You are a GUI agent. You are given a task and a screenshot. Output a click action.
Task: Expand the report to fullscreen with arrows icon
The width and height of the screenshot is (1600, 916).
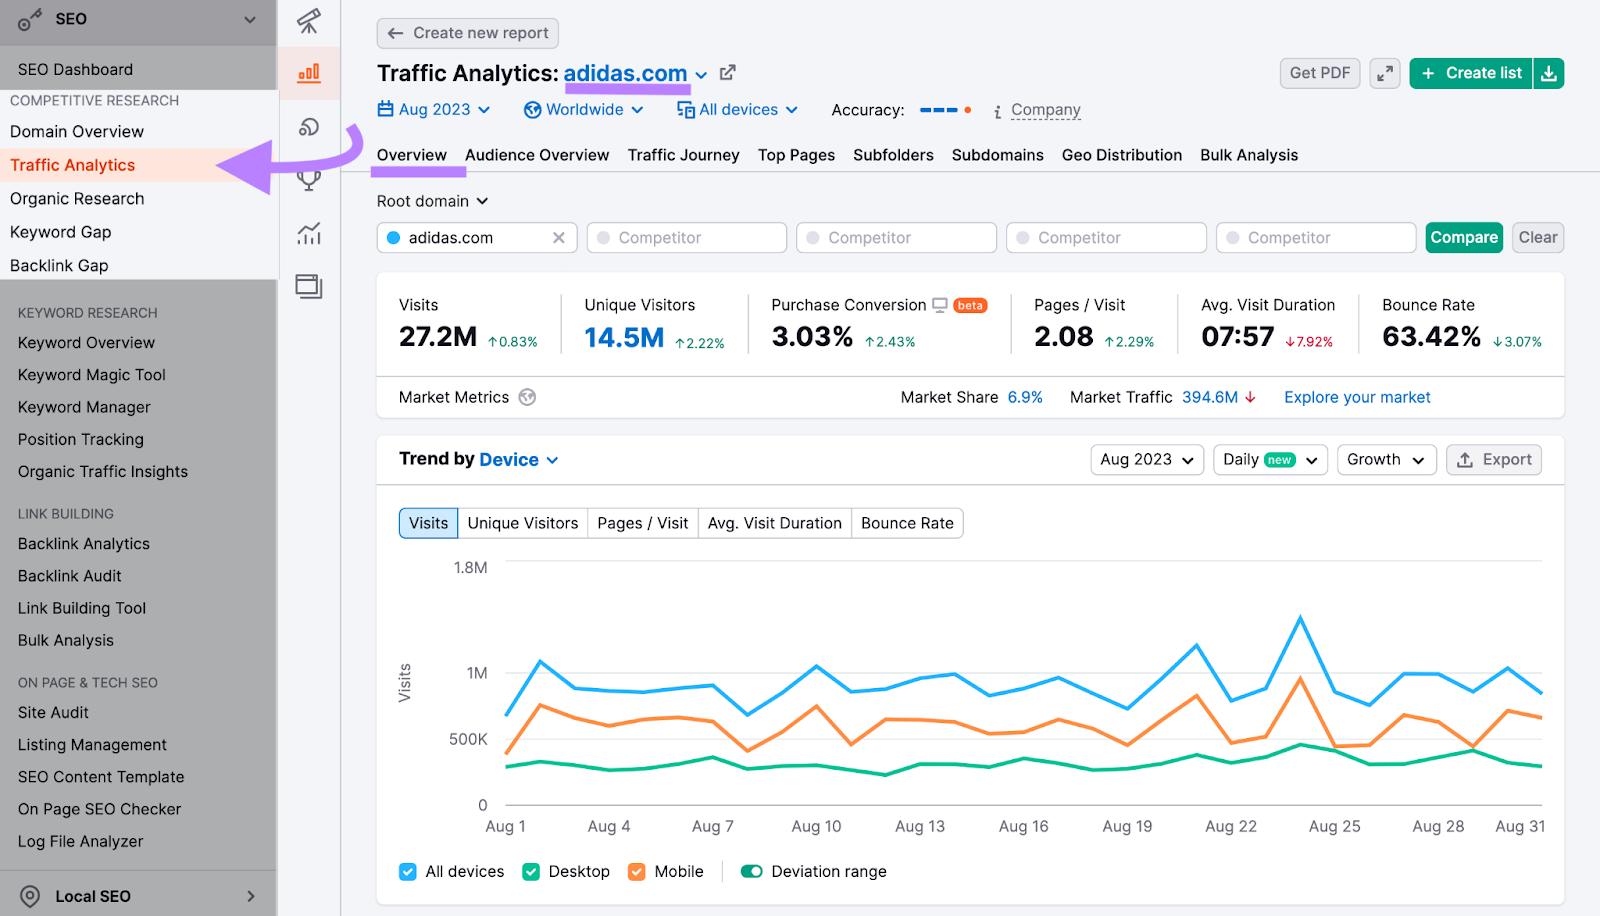pyautogui.click(x=1384, y=73)
